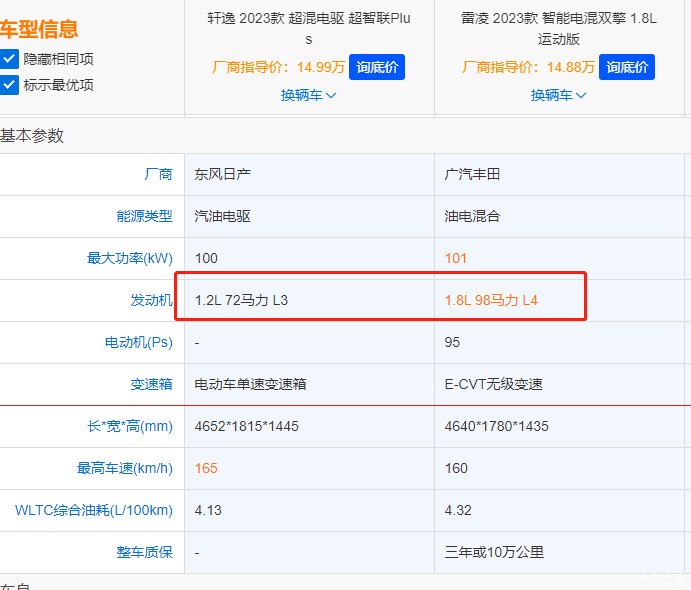Click the 能源类型 parameter label
Screen dimensions: 691x590
(x=144, y=216)
